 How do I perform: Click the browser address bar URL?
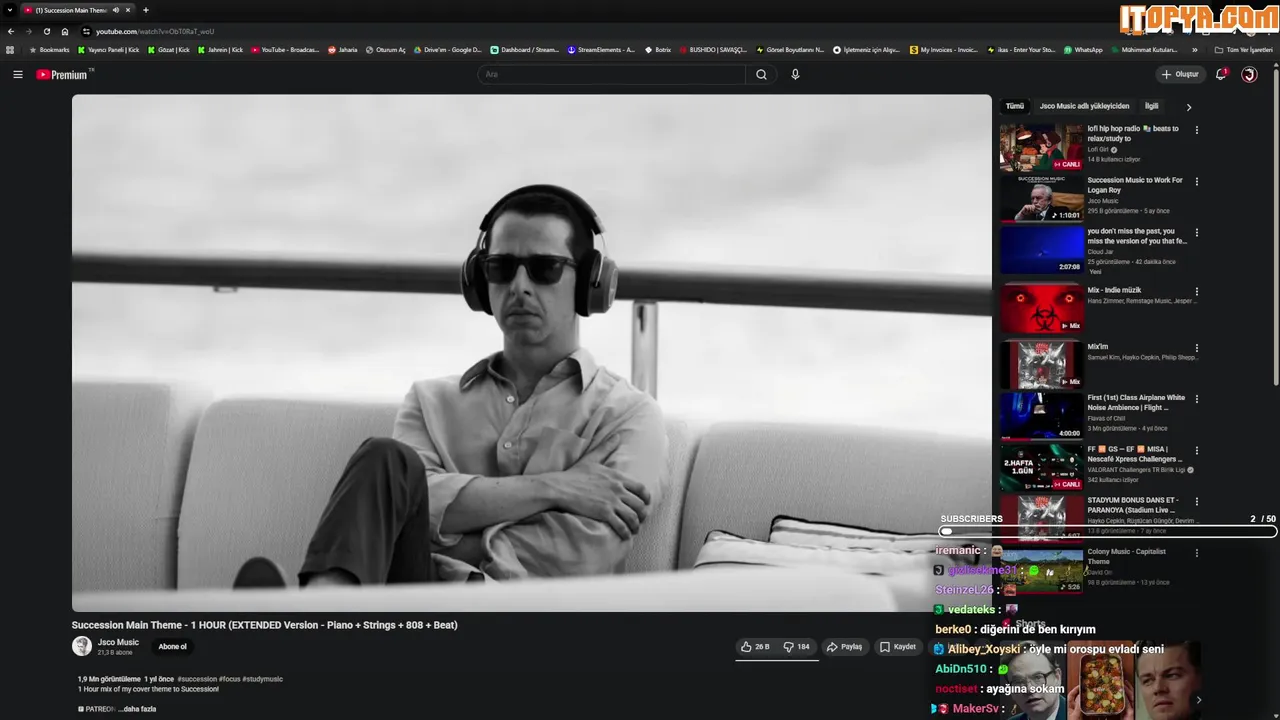click(x=155, y=31)
